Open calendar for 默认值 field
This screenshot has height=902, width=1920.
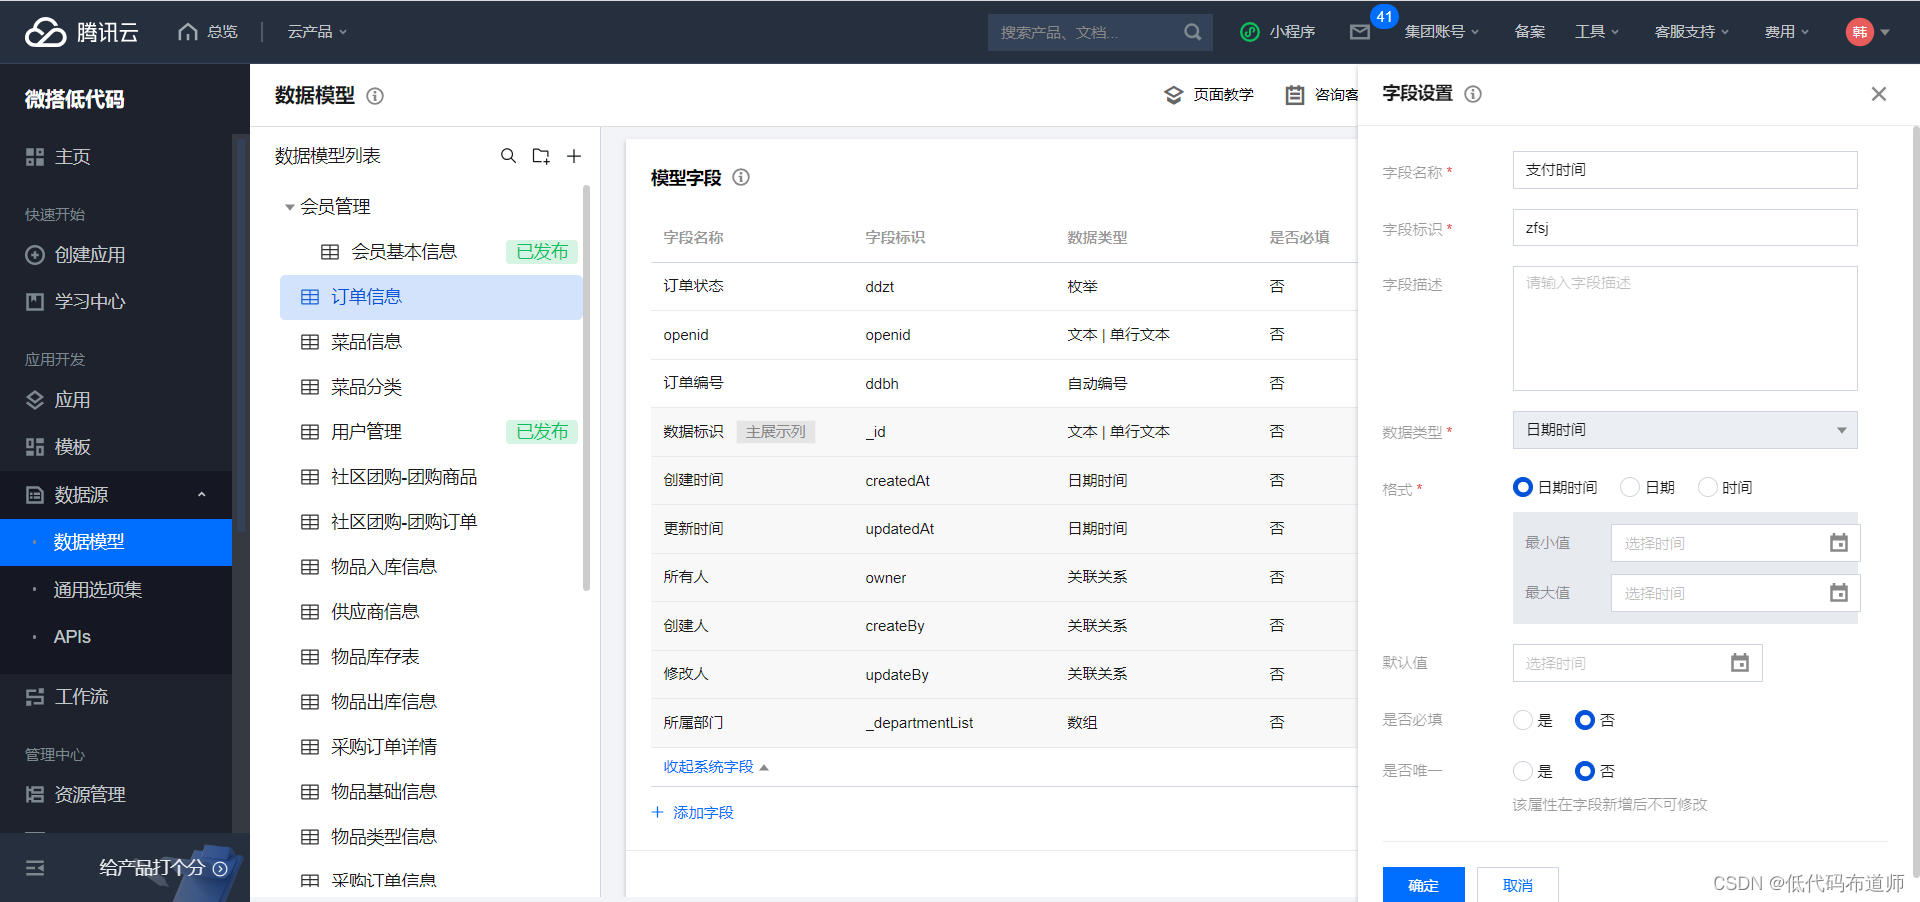tap(1740, 663)
